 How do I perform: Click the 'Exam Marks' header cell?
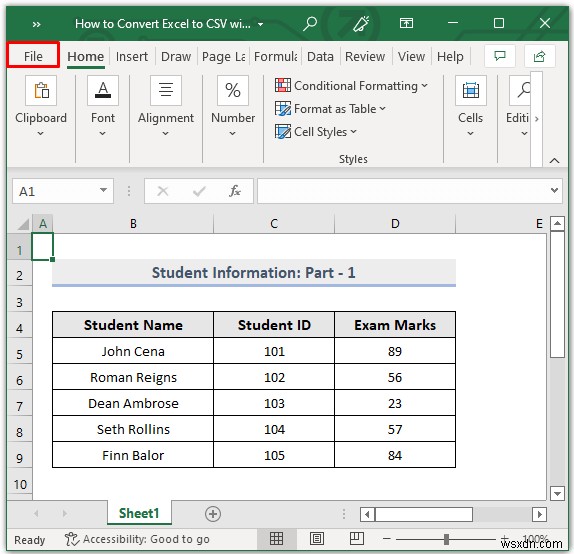(395, 325)
